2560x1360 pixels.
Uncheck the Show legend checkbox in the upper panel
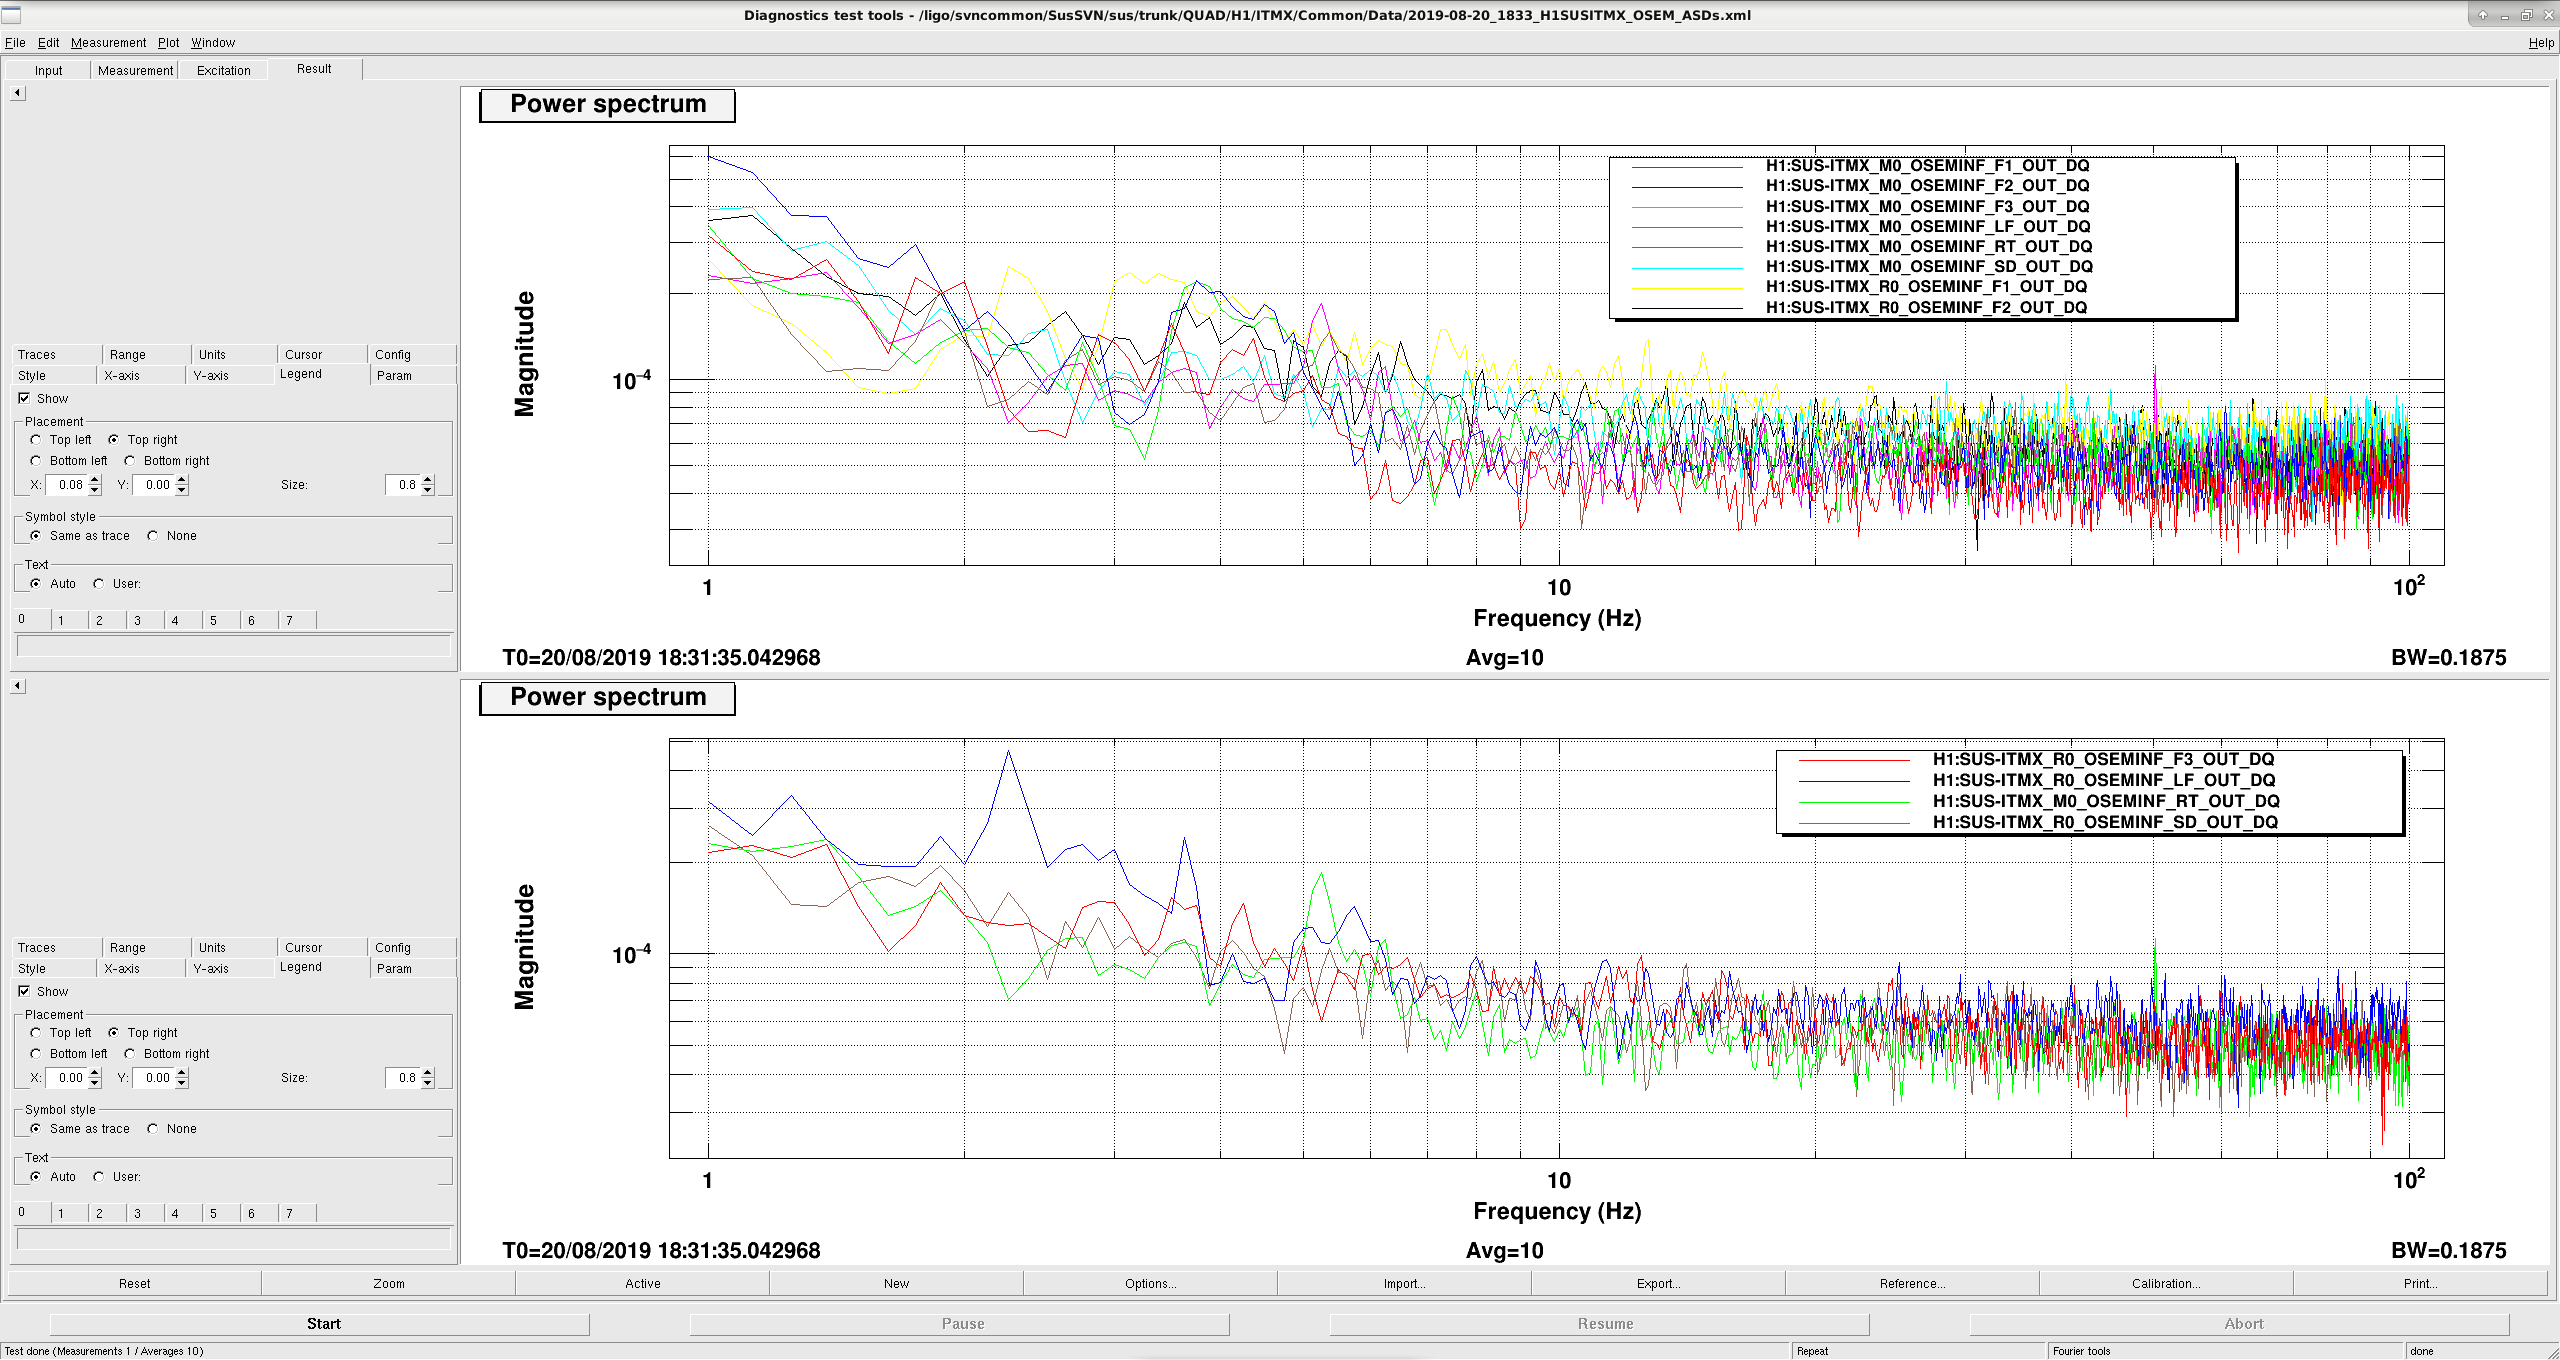(x=24, y=398)
